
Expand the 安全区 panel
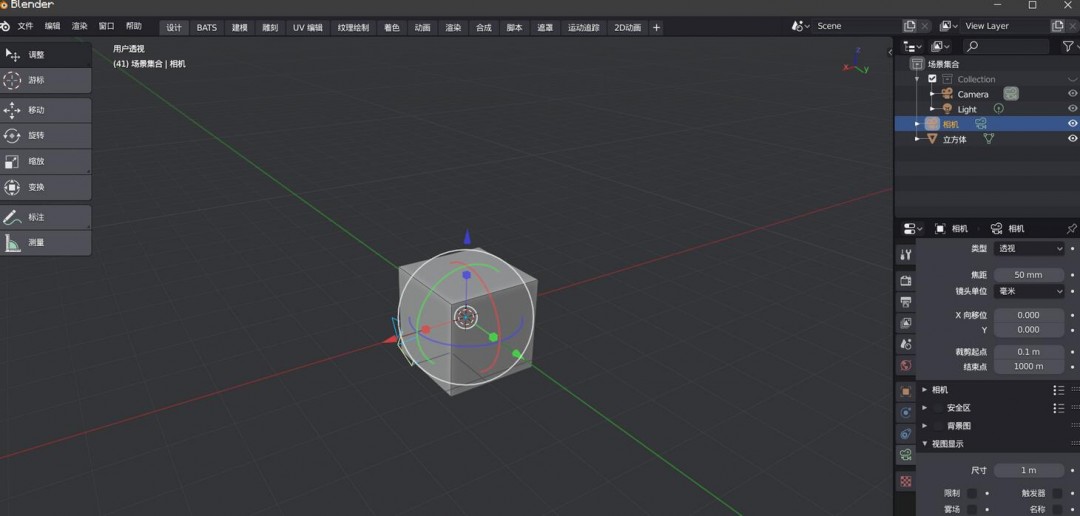coord(925,408)
